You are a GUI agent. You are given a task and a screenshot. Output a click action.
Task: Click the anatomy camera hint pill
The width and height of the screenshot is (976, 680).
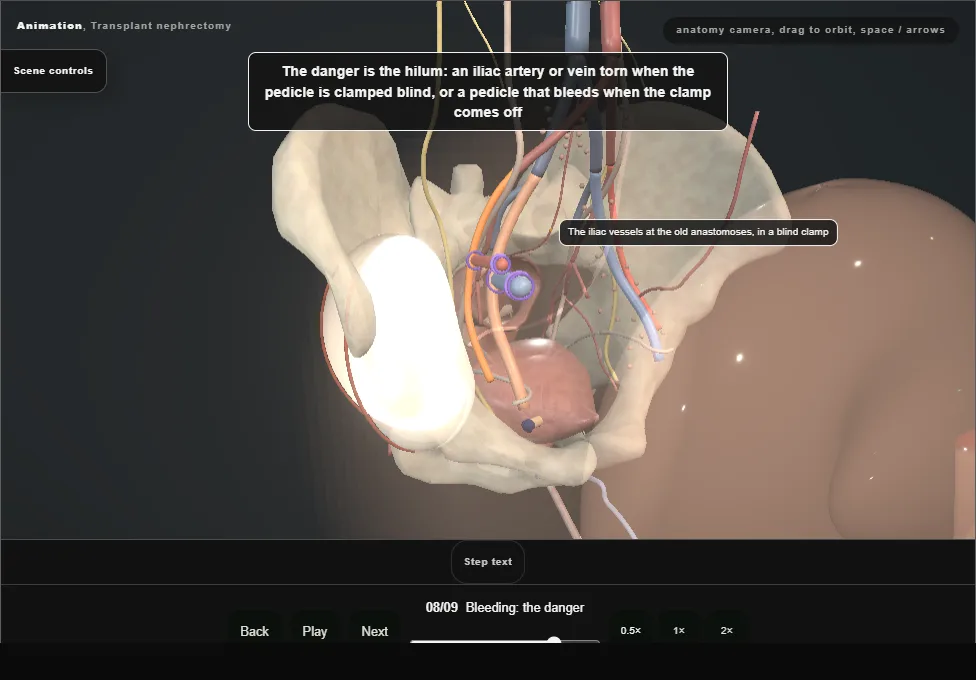click(810, 30)
